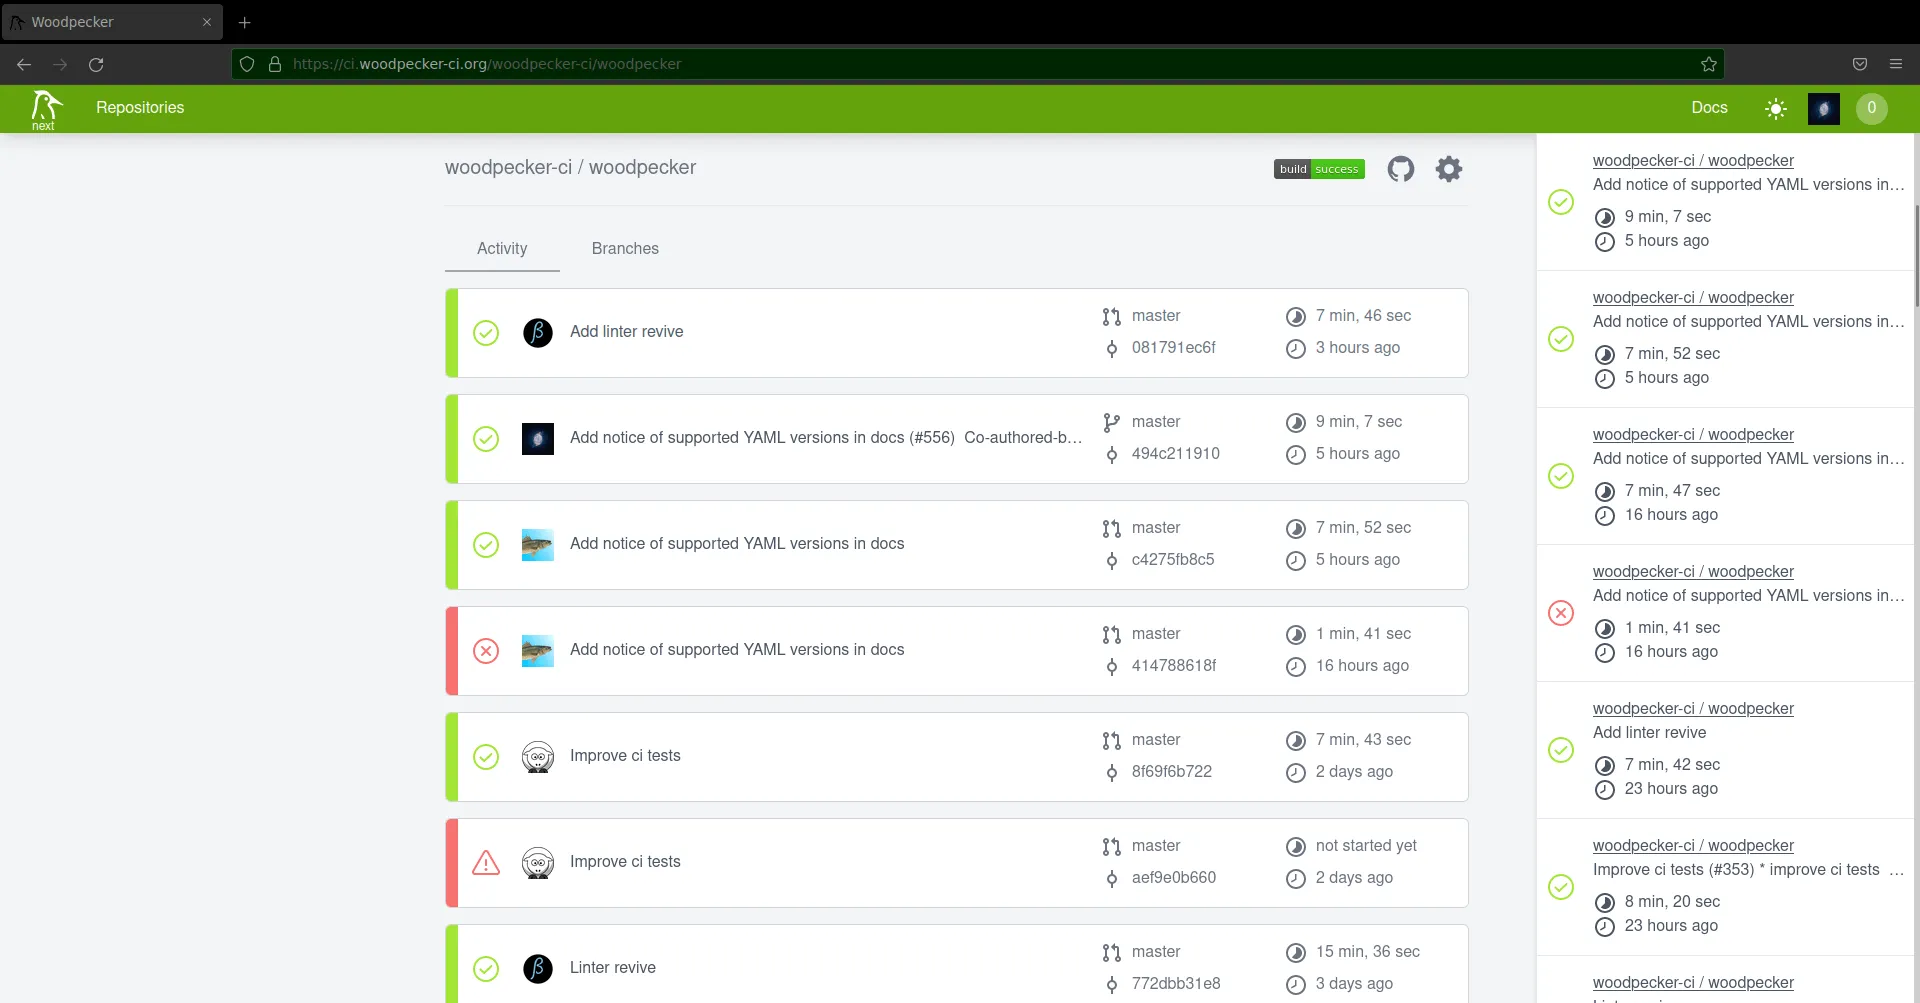The image size is (1920, 1003).
Task: Open the bookmark star in the address bar
Action: [x=1708, y=64]
